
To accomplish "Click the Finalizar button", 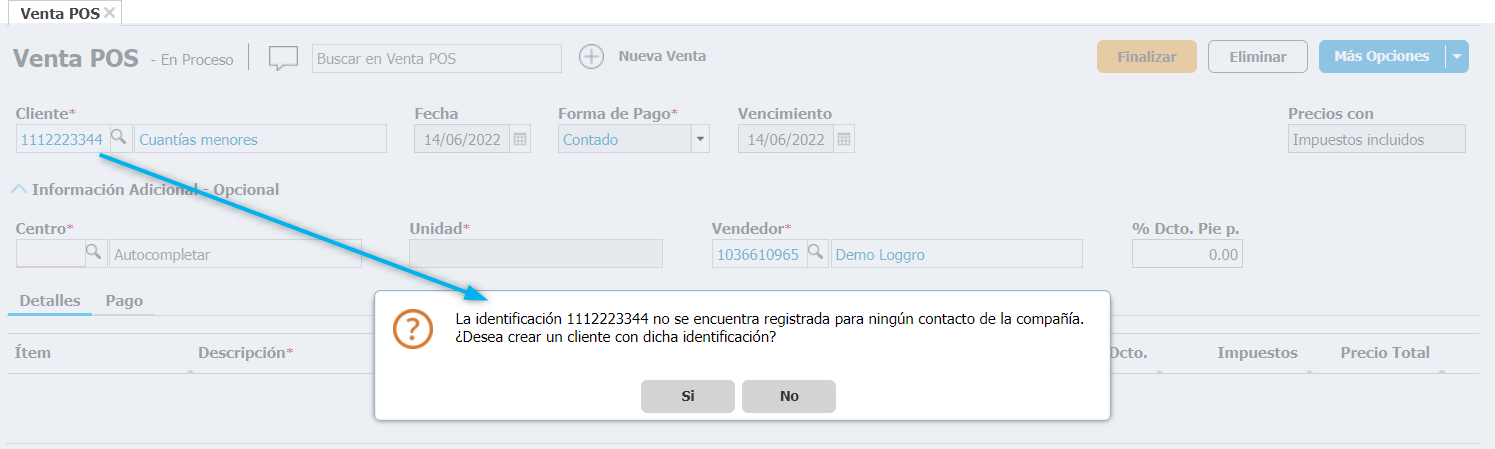I will [1146, 57].
